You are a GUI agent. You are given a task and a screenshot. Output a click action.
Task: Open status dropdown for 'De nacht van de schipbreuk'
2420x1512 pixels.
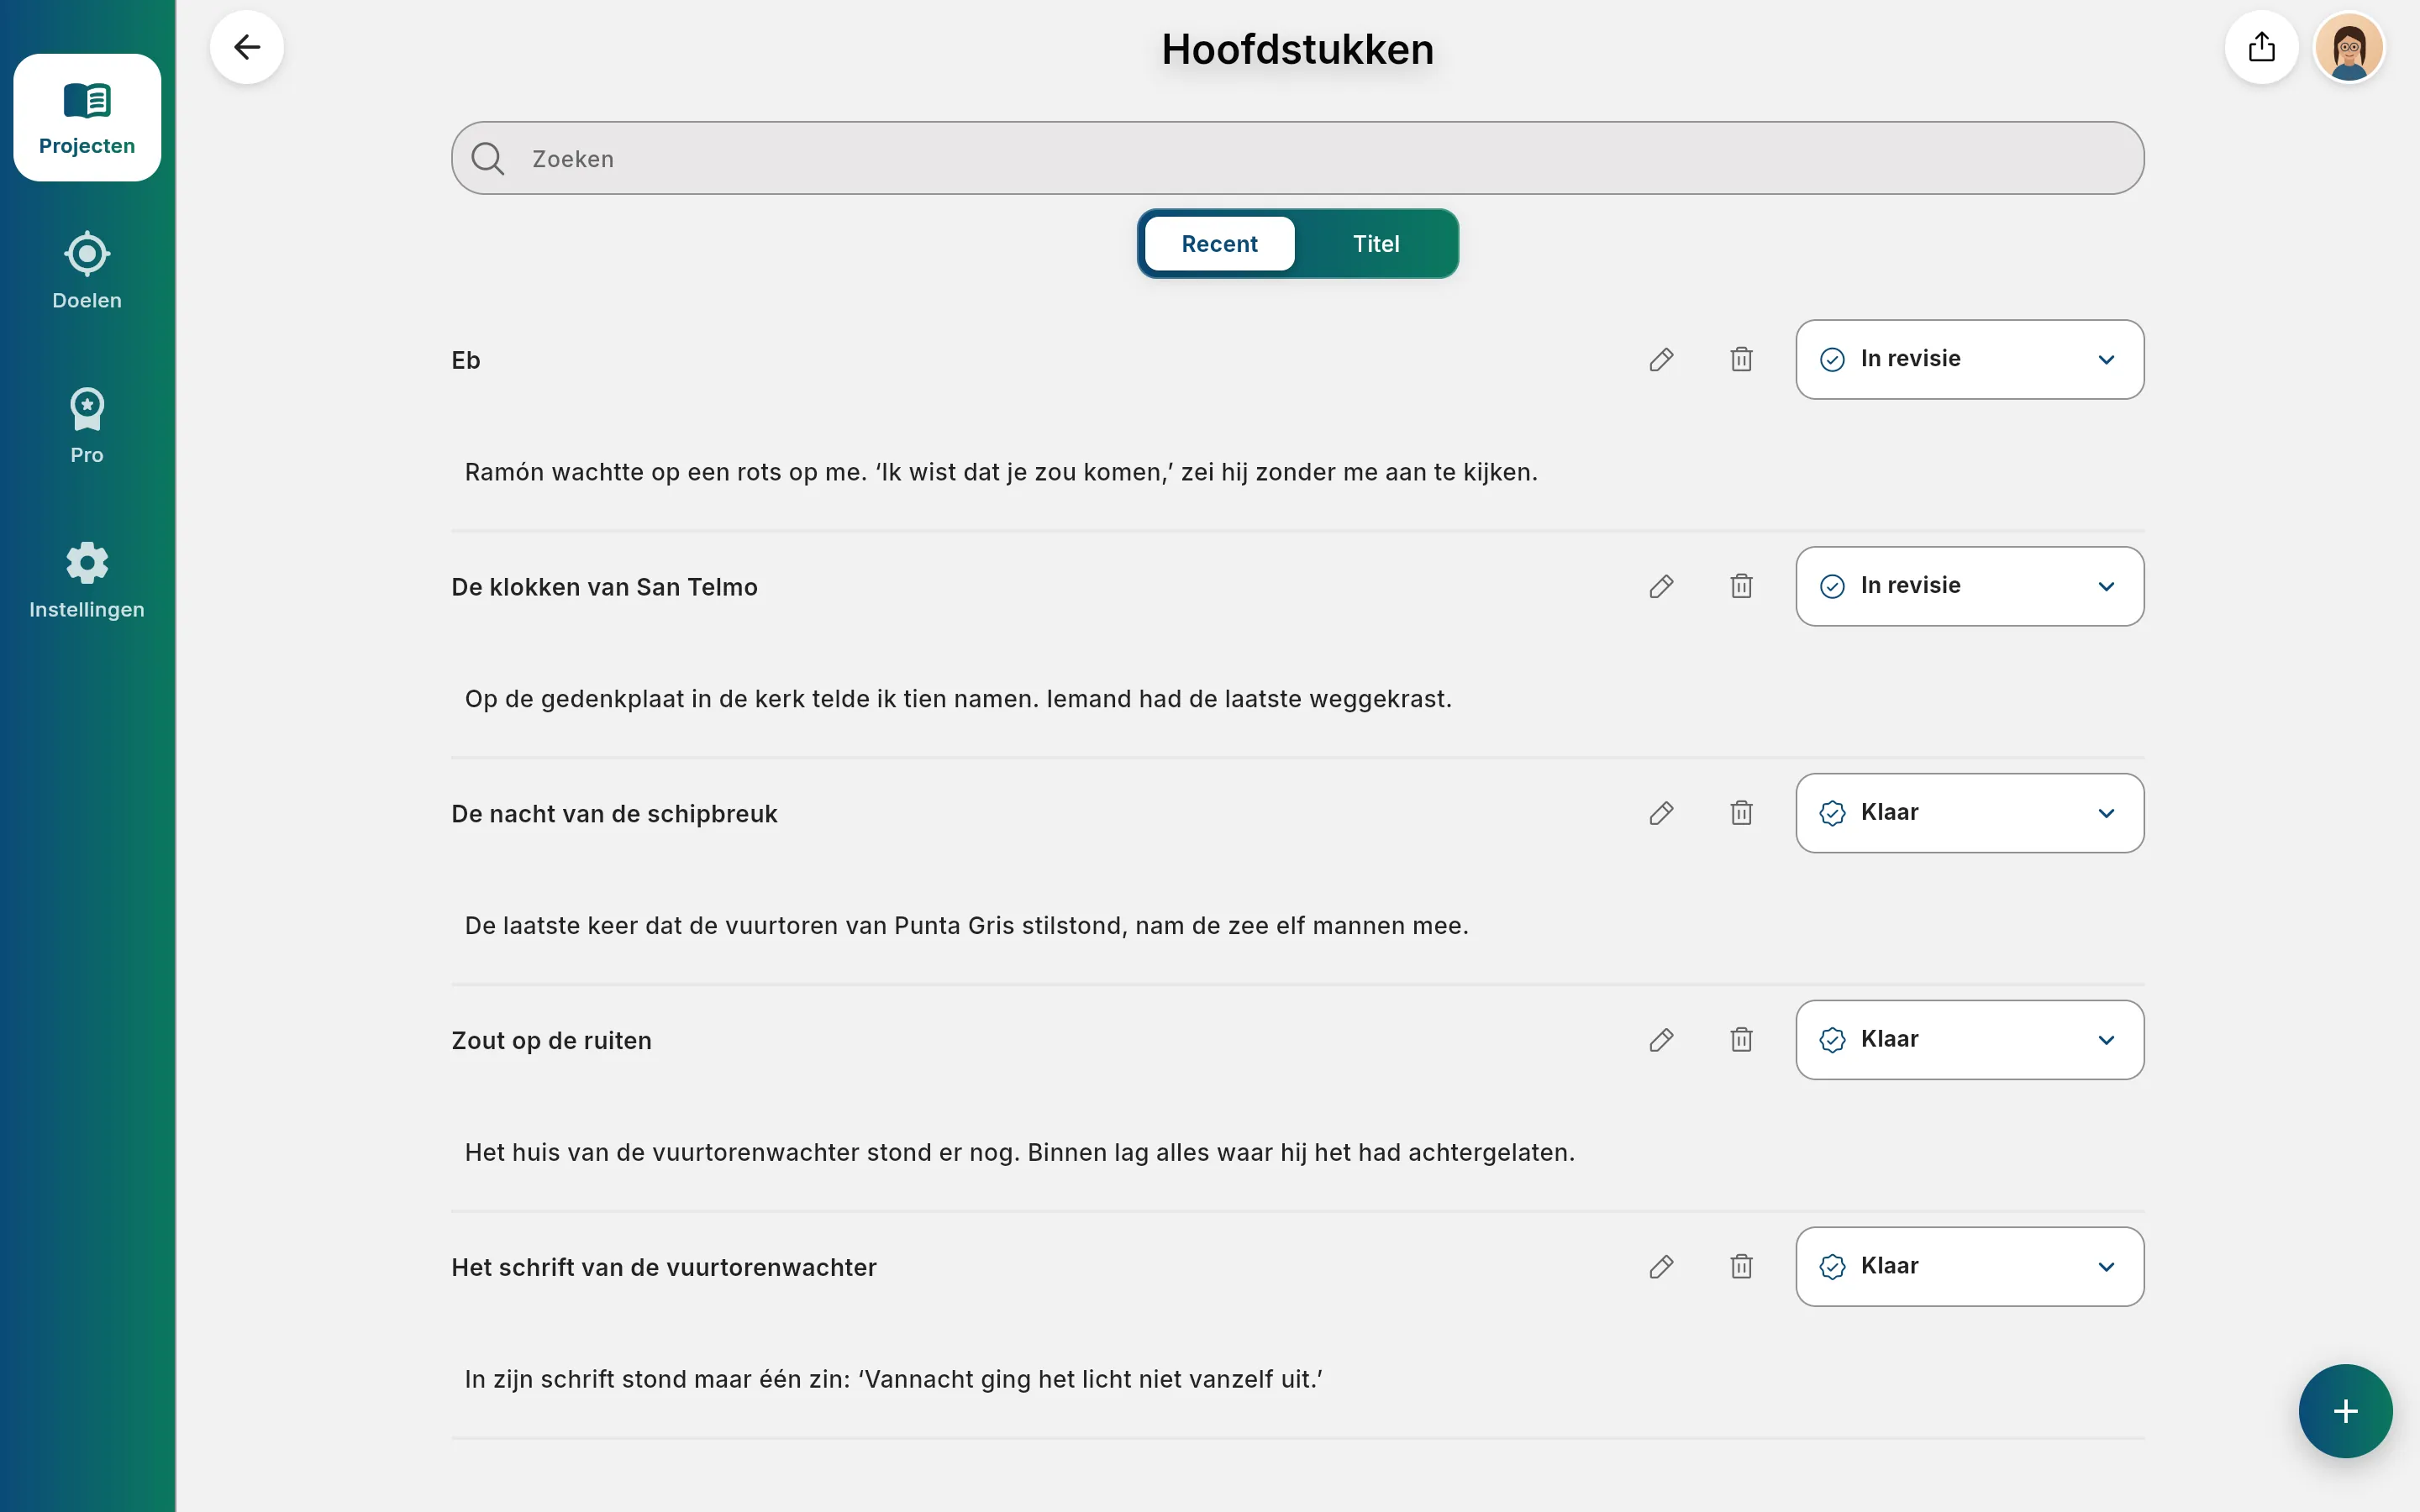pos(1970,813)
